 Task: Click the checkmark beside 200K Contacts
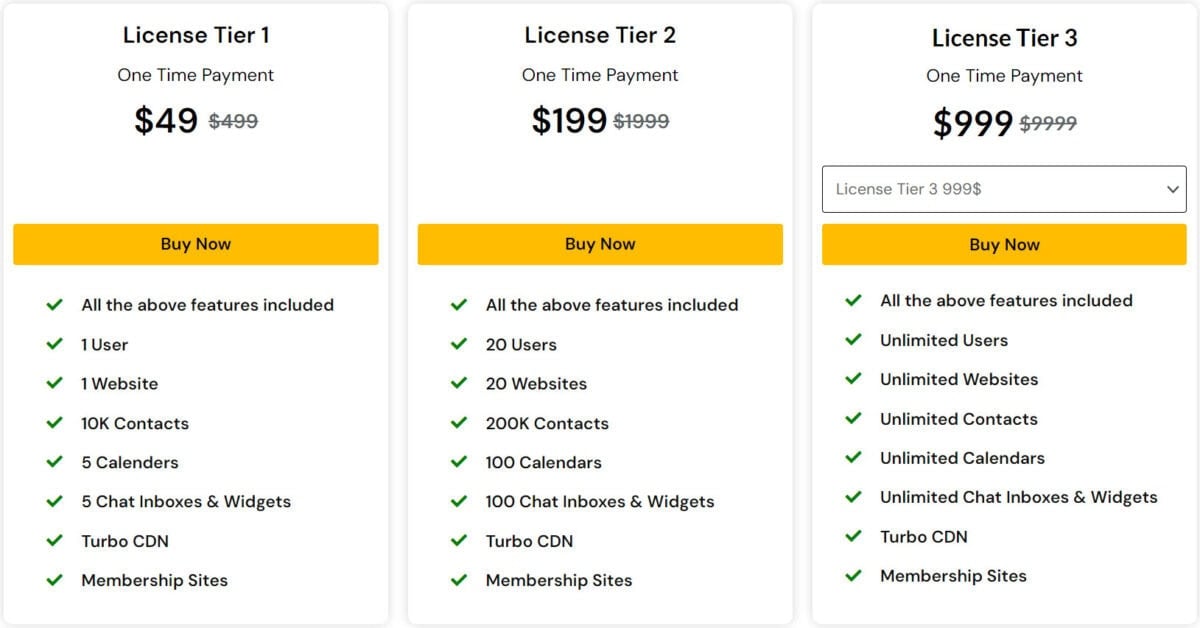460,423
